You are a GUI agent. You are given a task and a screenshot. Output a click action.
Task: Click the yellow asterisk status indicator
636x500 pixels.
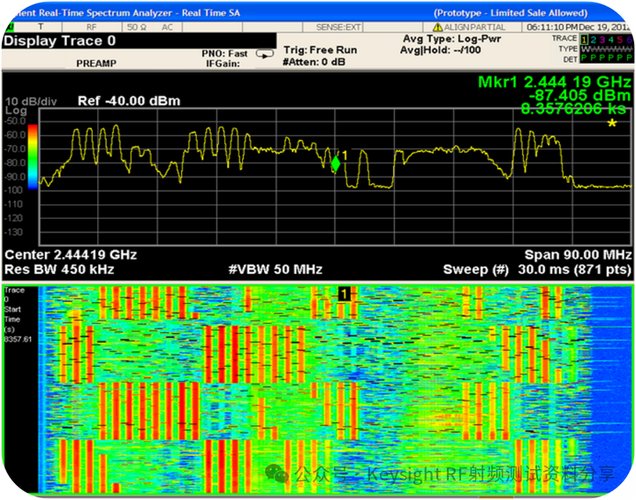tap(612, 123)
